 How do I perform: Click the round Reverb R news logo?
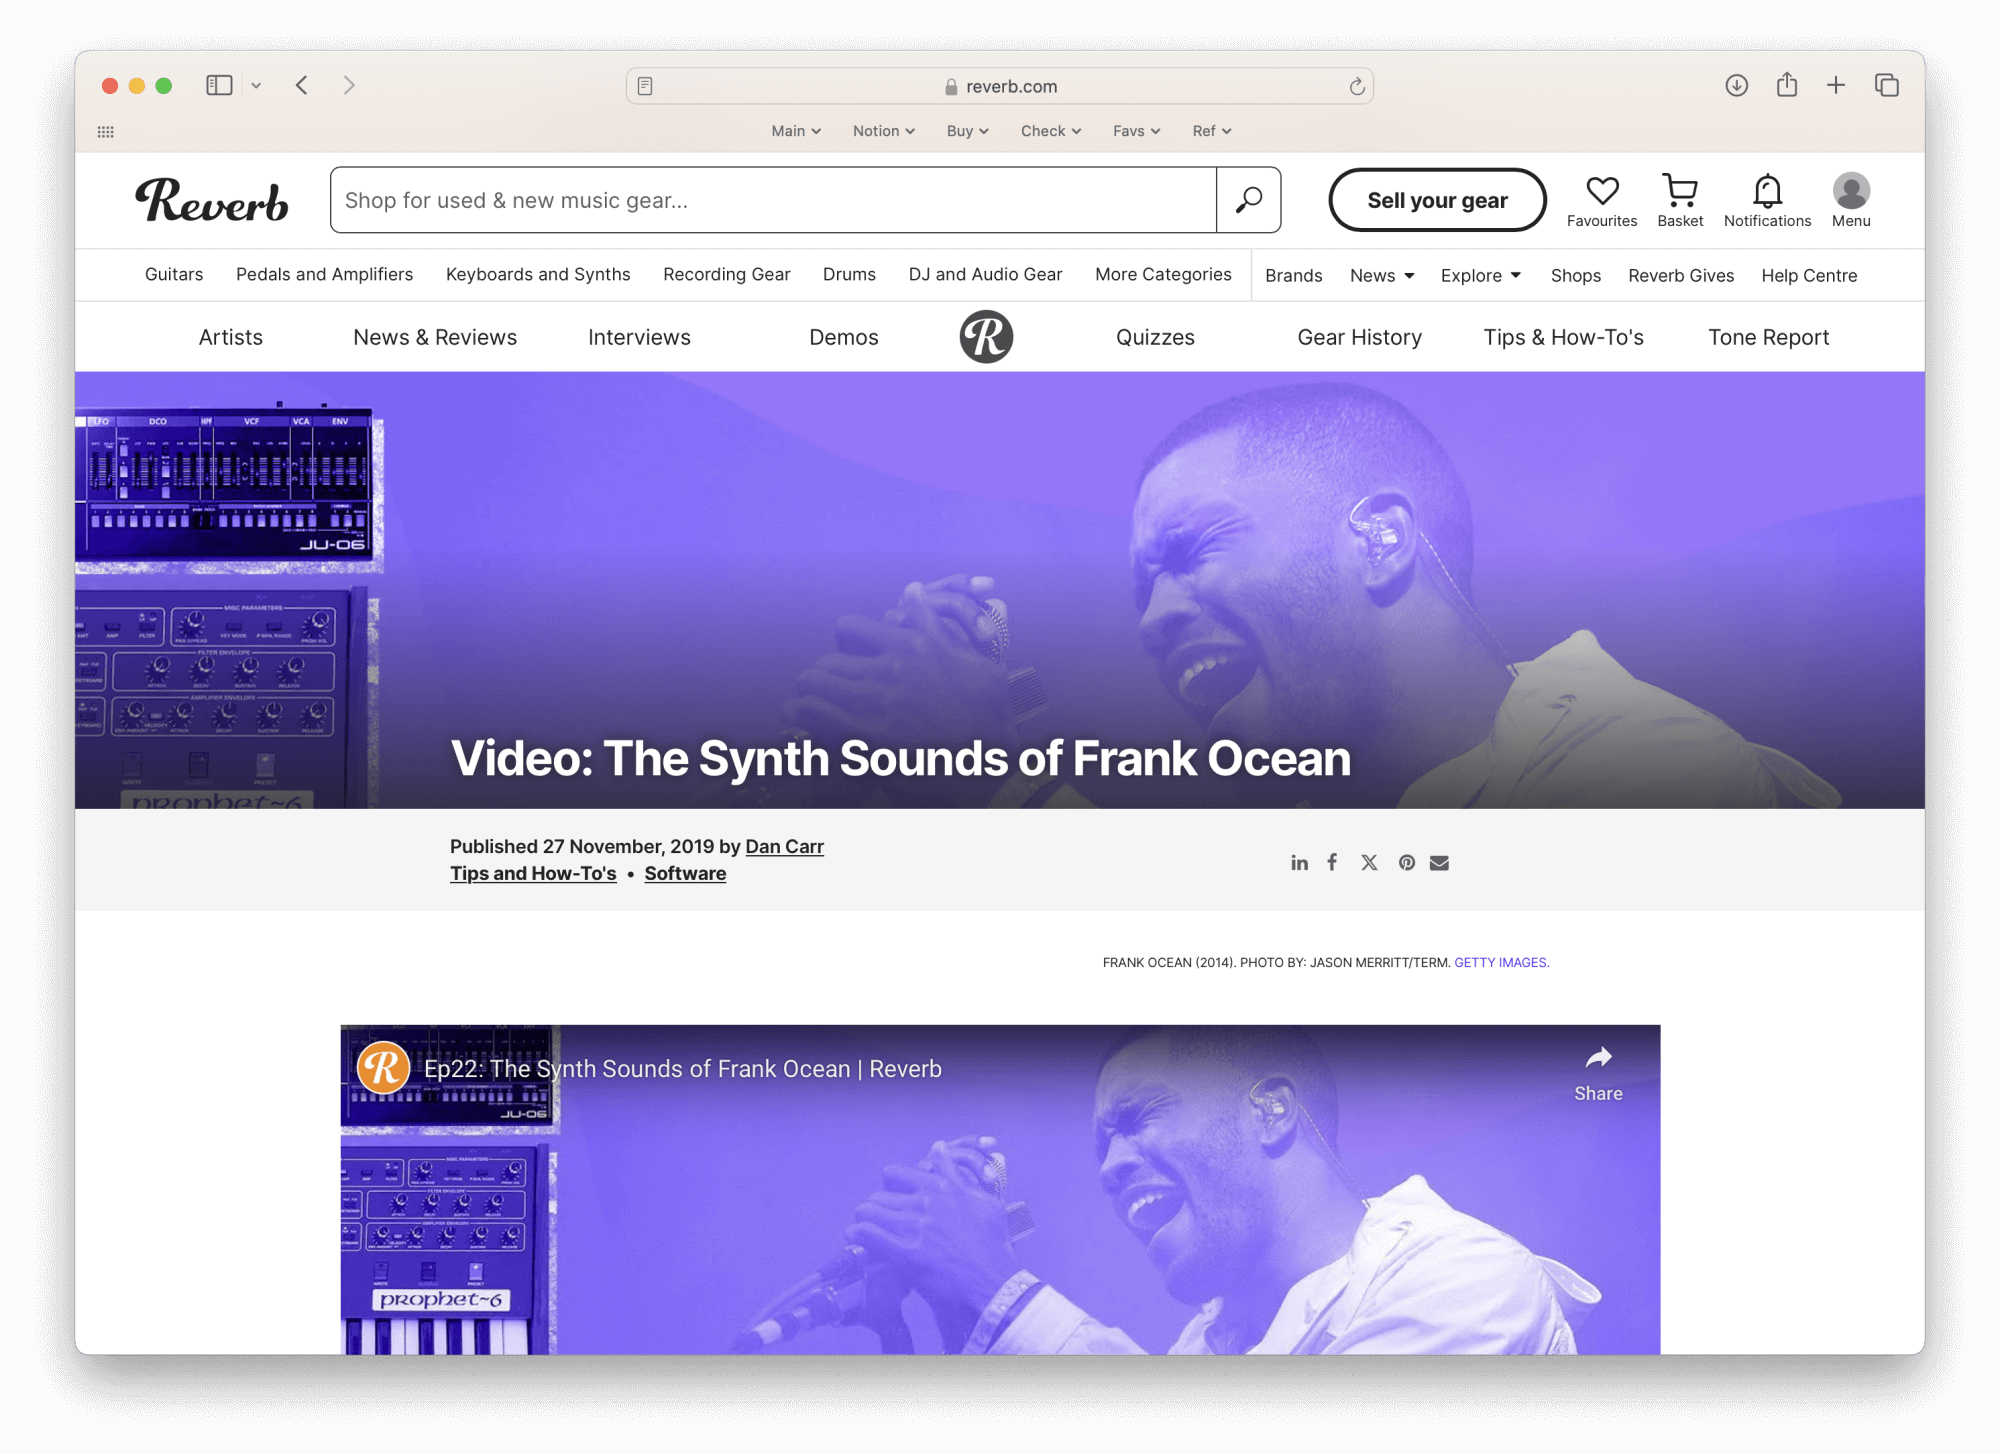pyautogui.click(x=986, y=337)
